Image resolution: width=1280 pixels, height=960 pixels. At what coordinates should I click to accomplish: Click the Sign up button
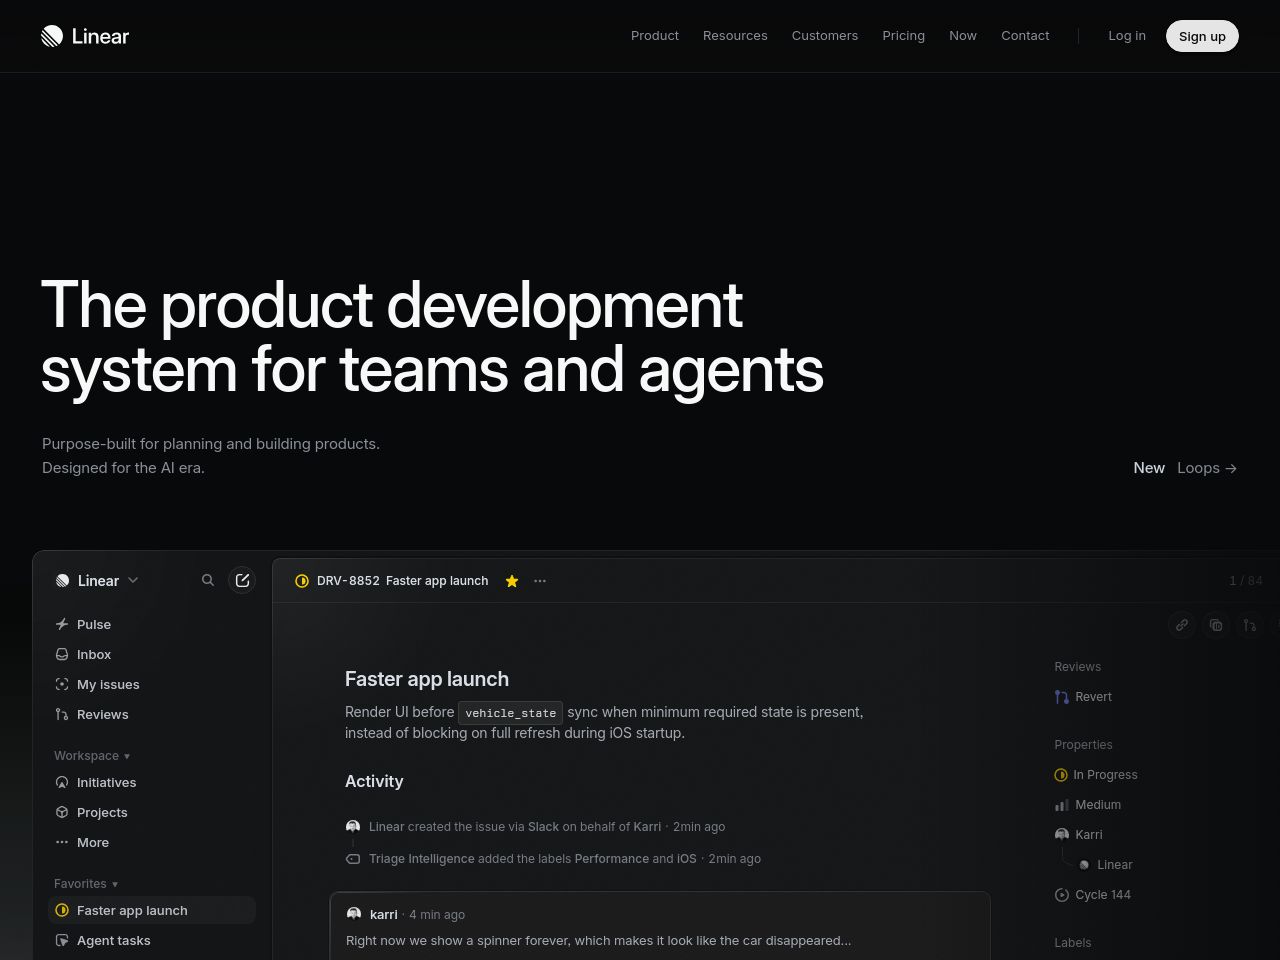pyautogui.click(x=1202, y=36)
